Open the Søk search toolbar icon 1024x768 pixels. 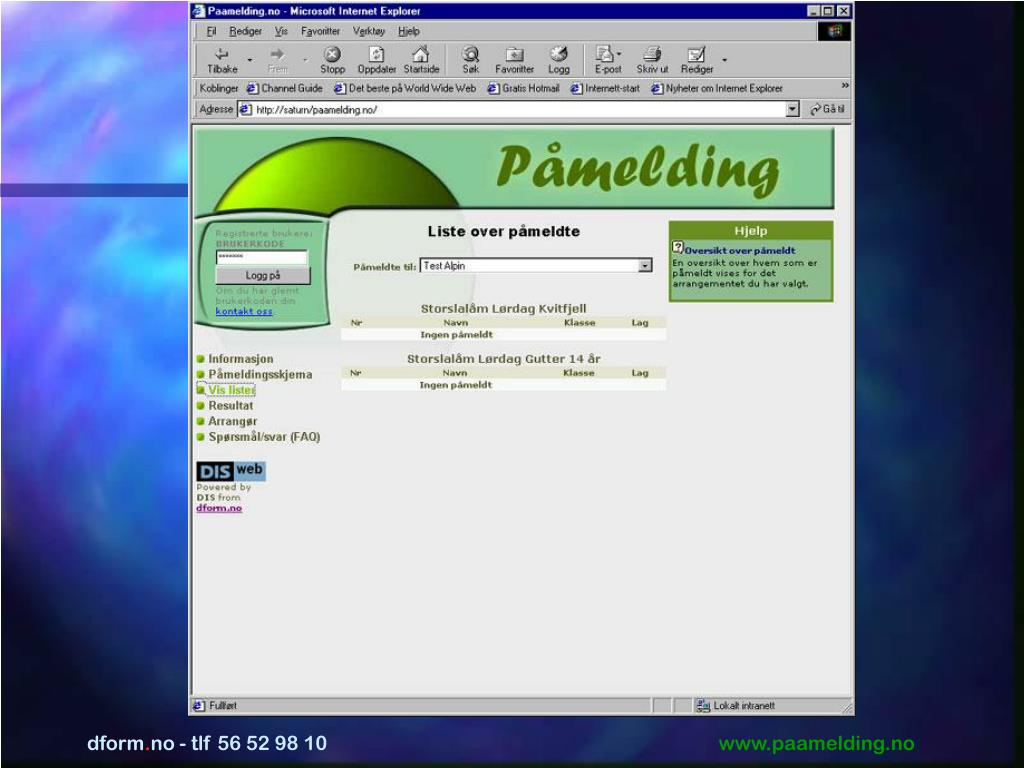tap(470, 54)
